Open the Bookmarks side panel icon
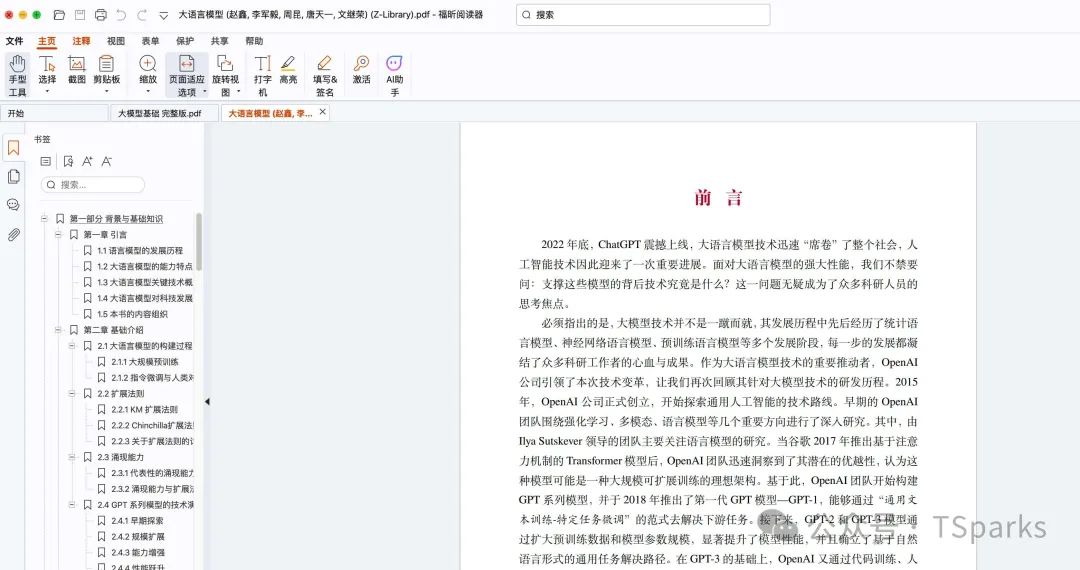 tap(13, 148)
